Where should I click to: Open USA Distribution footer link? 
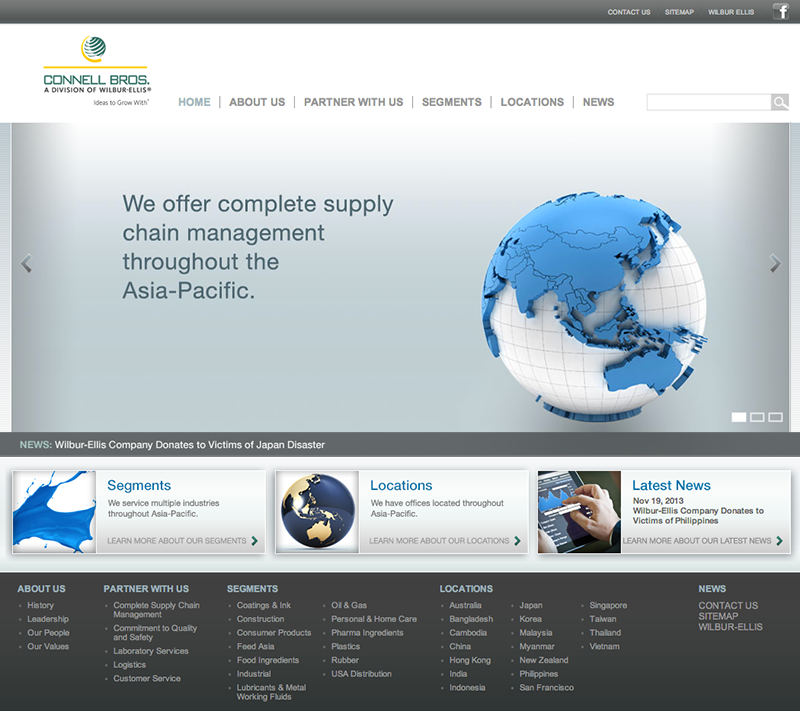click(x=362, y=674)
